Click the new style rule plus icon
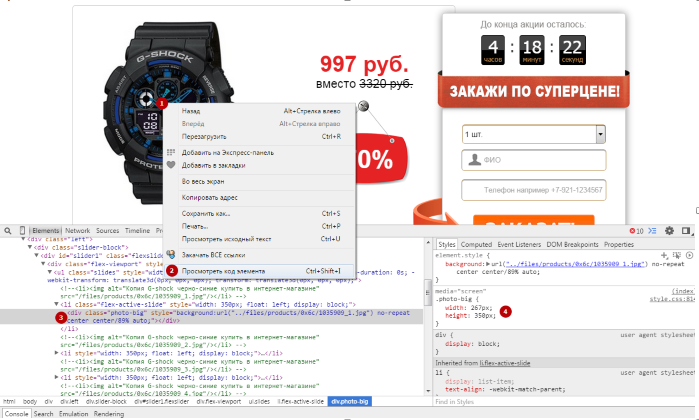The image size is (699, 420). click(663, 256)
